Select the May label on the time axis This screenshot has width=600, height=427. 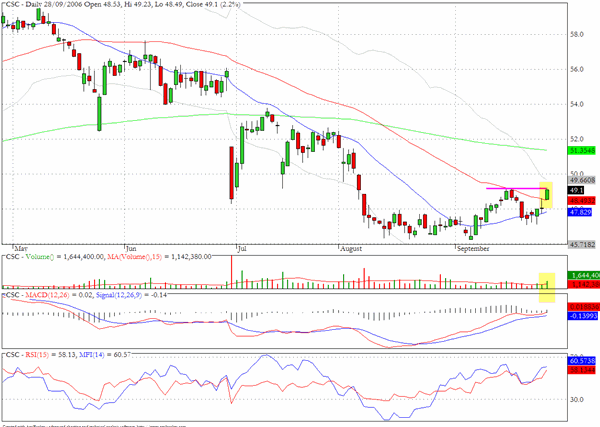[x=21, y=249]
